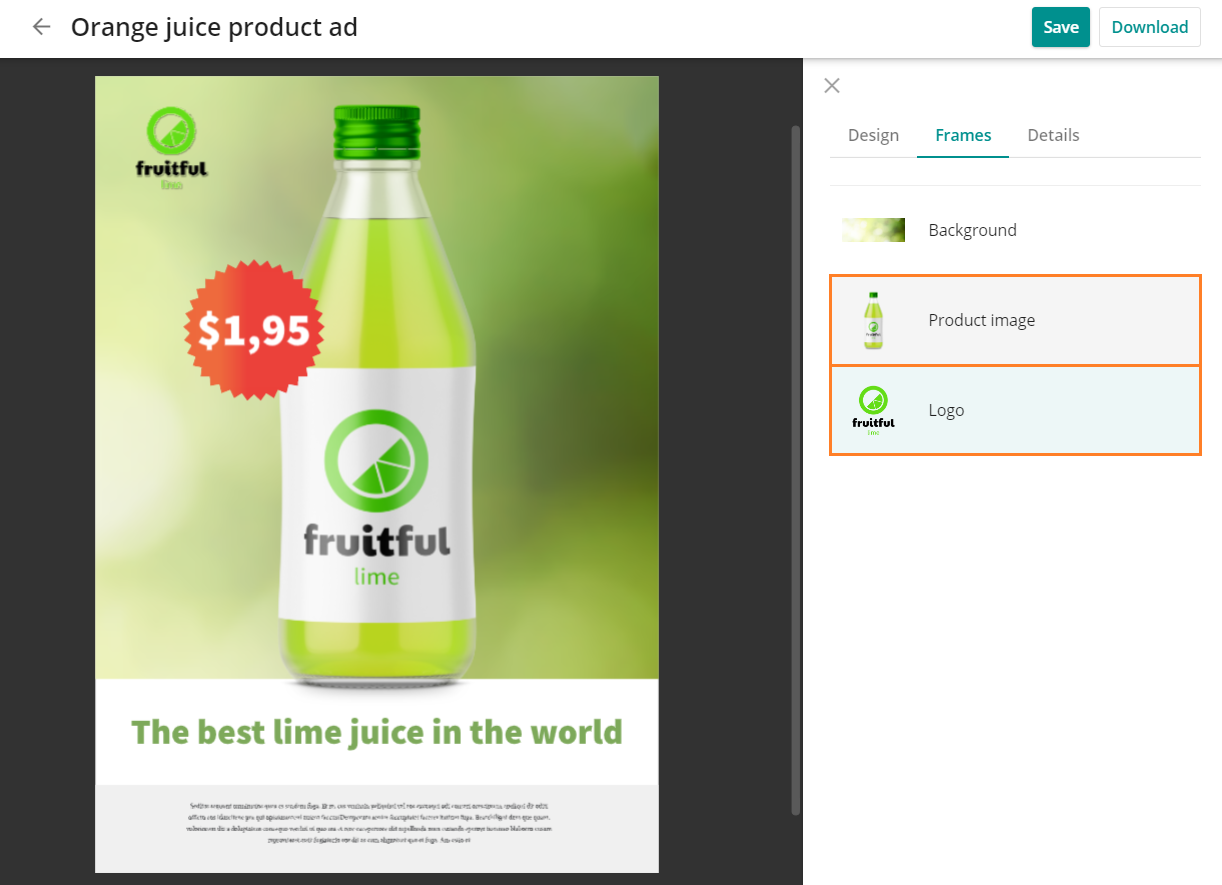
Task: Select the Logo frame row
Action: [x=1015, y=411]
